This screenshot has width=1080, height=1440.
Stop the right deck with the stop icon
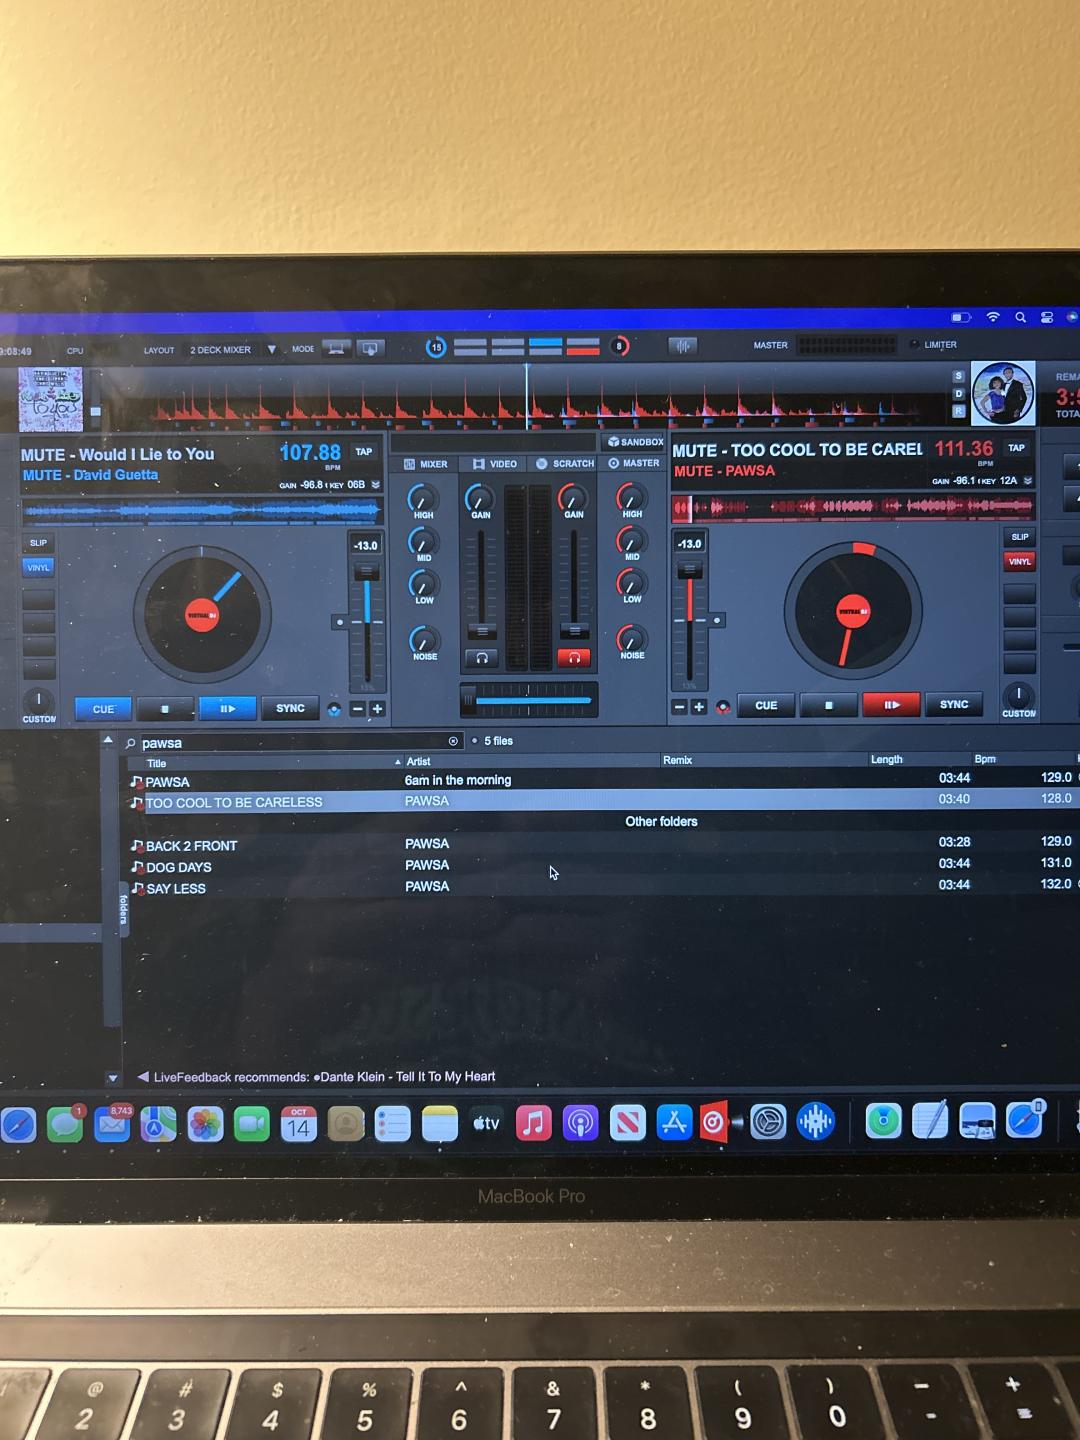(x=828, y=706)
